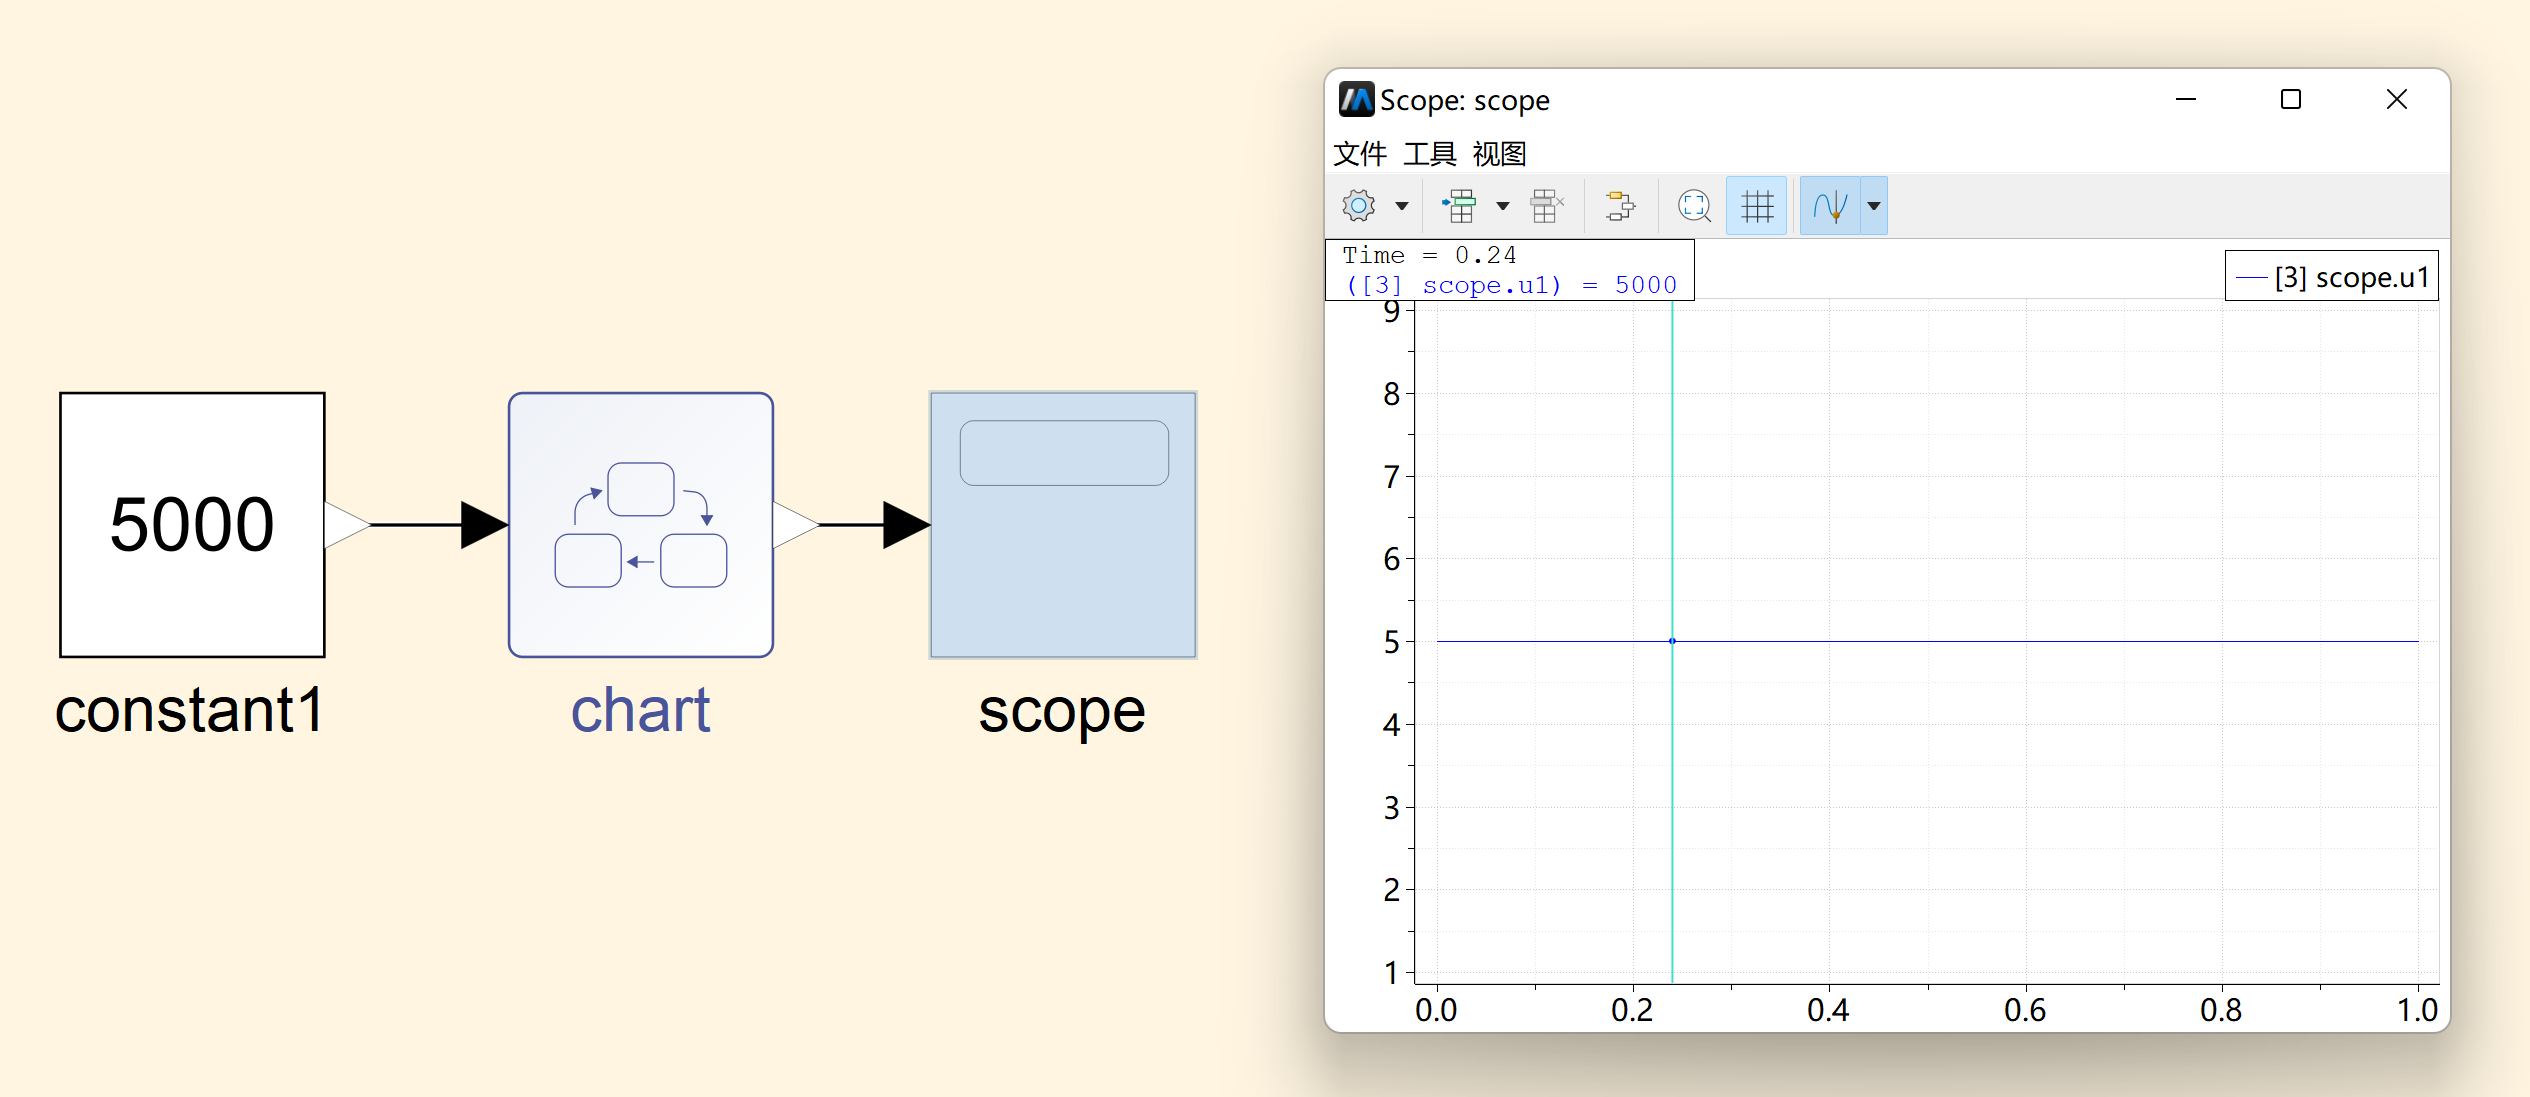Toggle the cursor measurement curve button
The height and width of the screenshot is (1097, 2530).
(1830, 206)
